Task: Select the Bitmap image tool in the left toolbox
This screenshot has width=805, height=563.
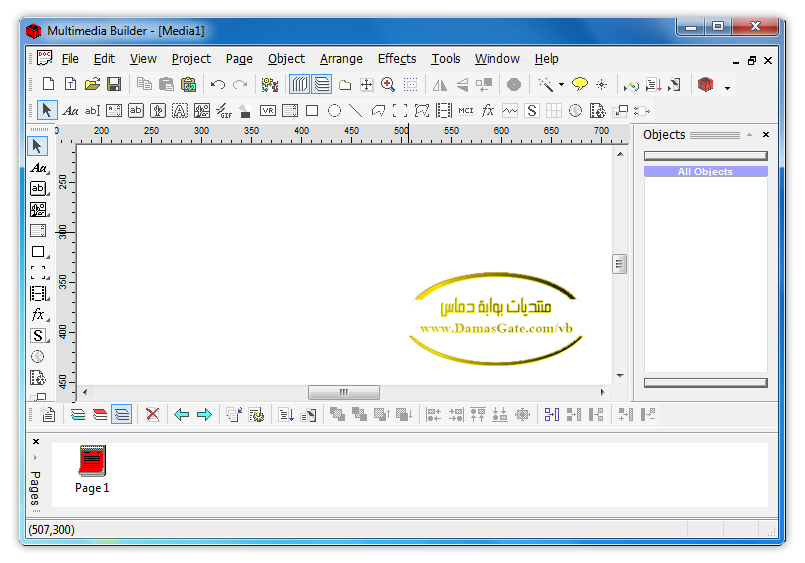Action: tap(39, 209)
